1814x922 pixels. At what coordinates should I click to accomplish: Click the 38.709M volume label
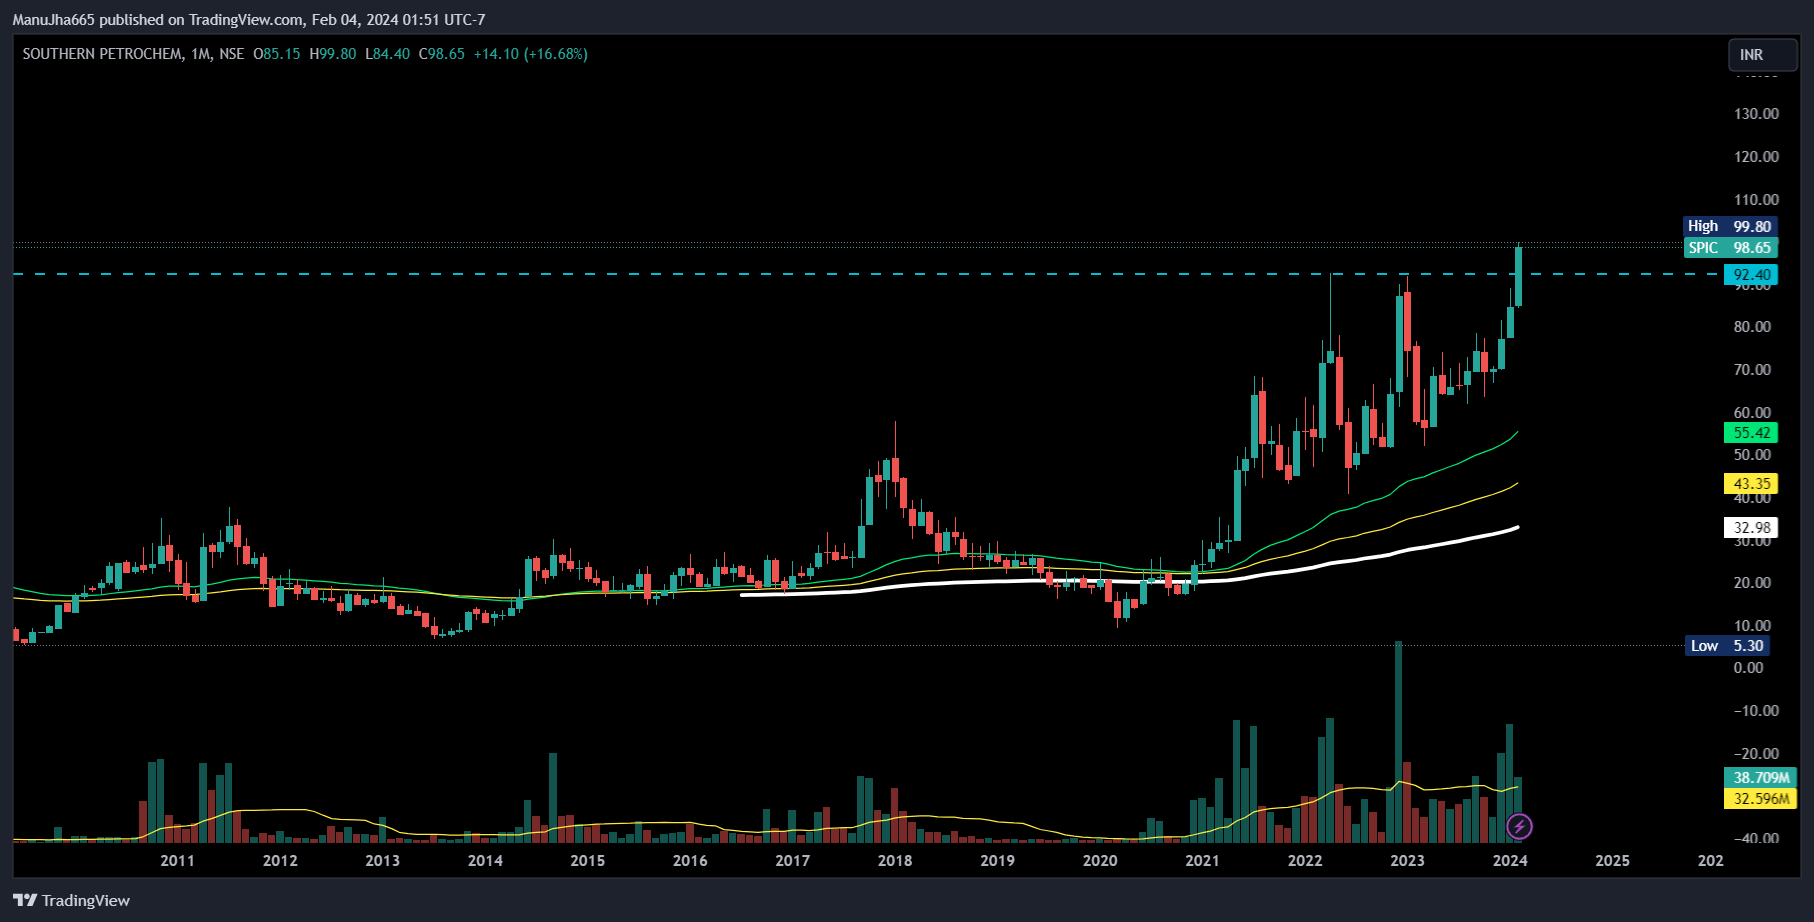point(1761,778)
